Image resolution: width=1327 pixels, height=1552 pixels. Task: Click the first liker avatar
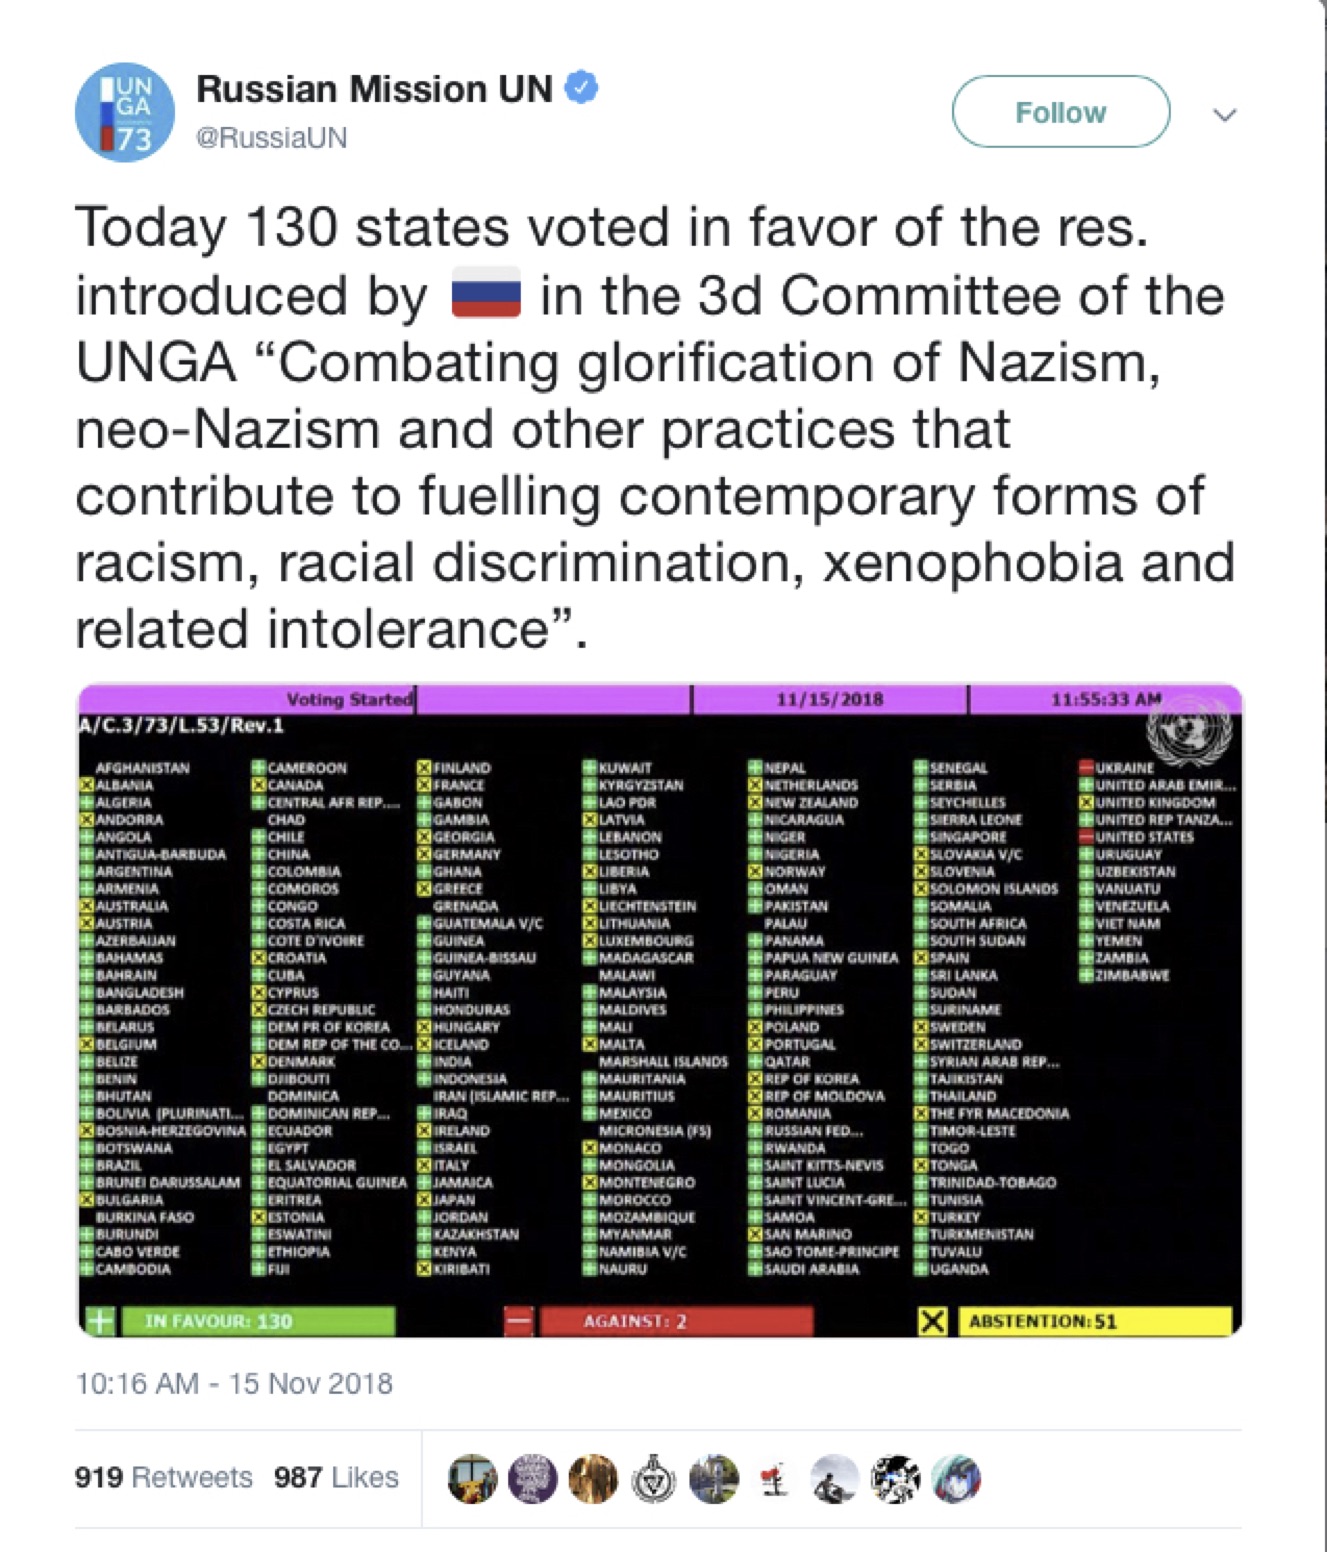[x=472, y=1479]
